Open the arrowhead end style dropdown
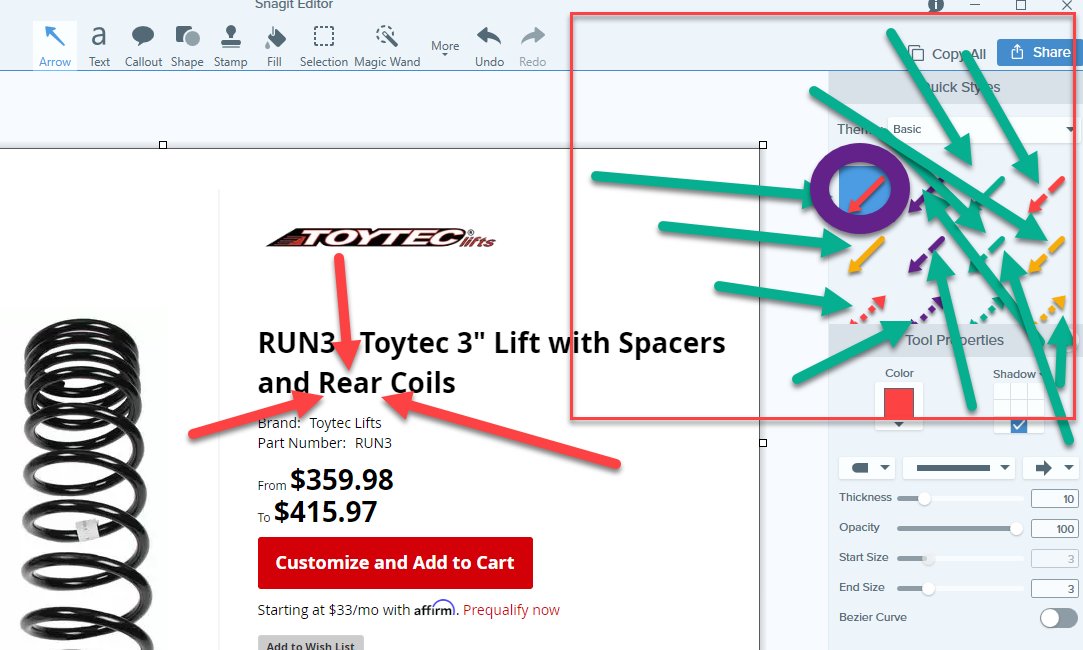 (1051, 468)
